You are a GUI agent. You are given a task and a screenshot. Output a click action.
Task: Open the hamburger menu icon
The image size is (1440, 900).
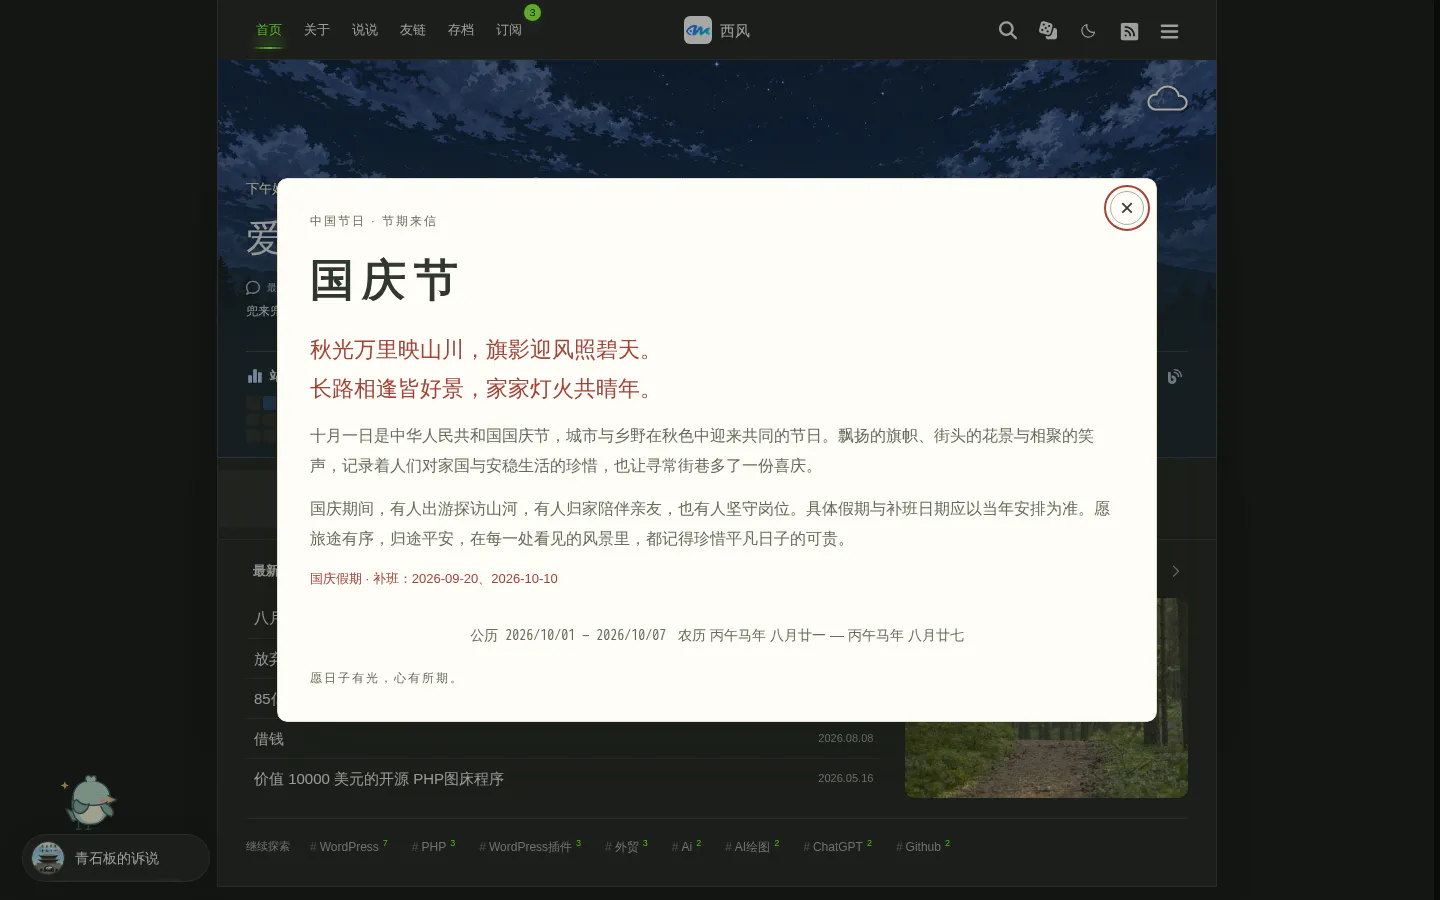[x=1169, y=31]
